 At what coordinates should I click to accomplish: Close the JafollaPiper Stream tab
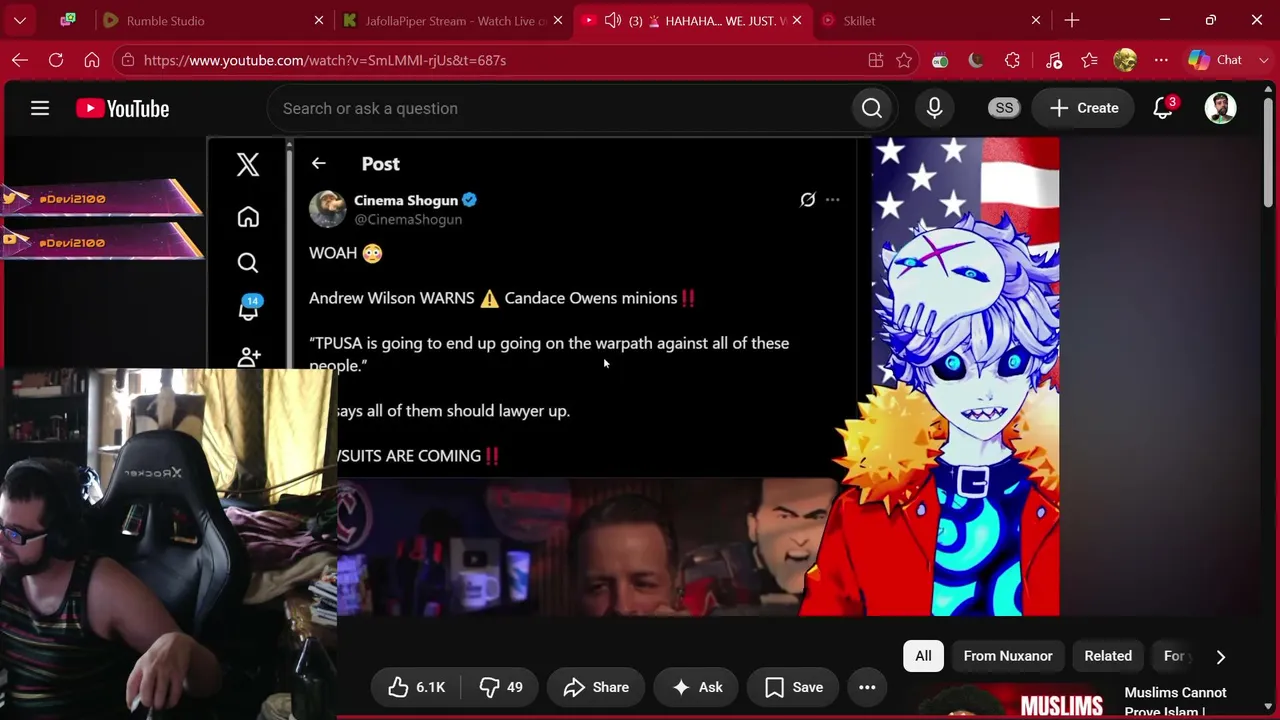(x=558, y=20)
